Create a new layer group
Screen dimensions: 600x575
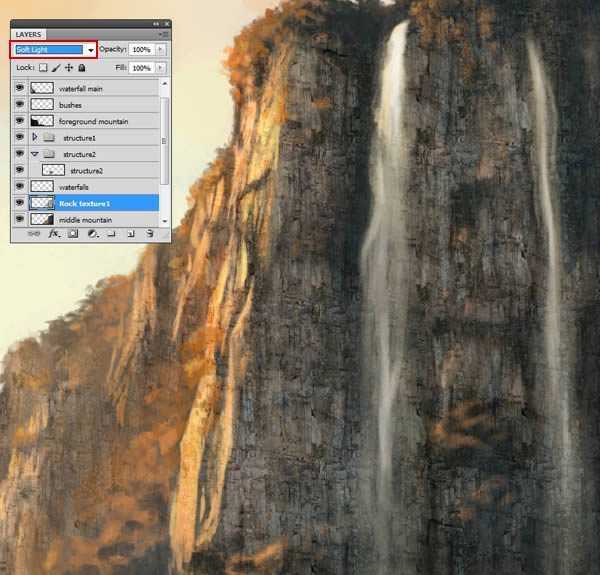[x=111, y=233]
